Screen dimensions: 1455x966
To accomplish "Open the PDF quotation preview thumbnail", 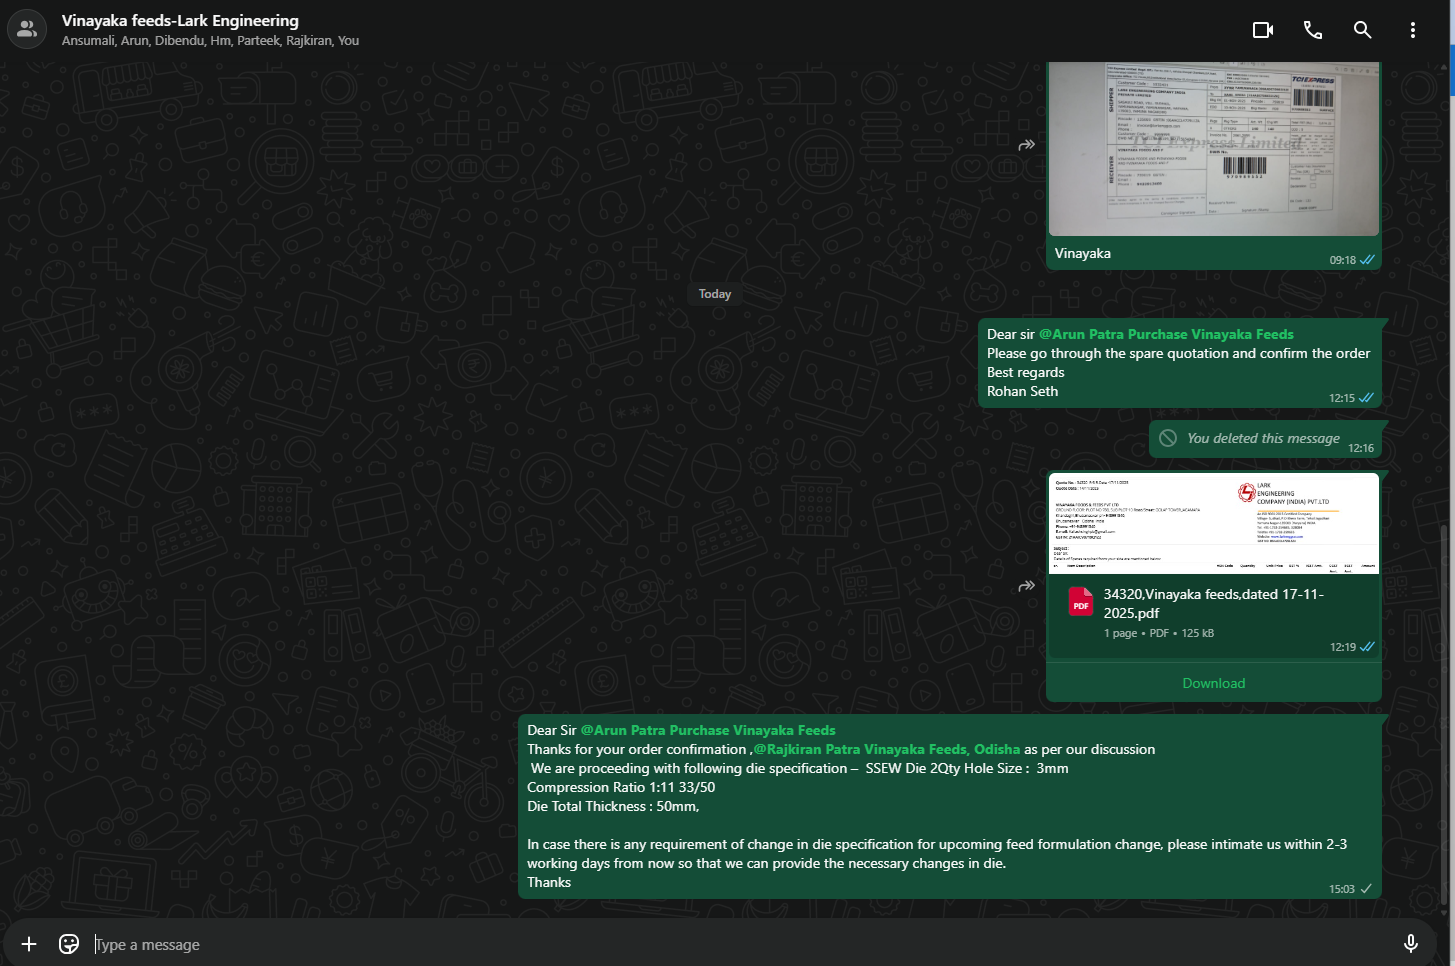I will point(1213,524).
